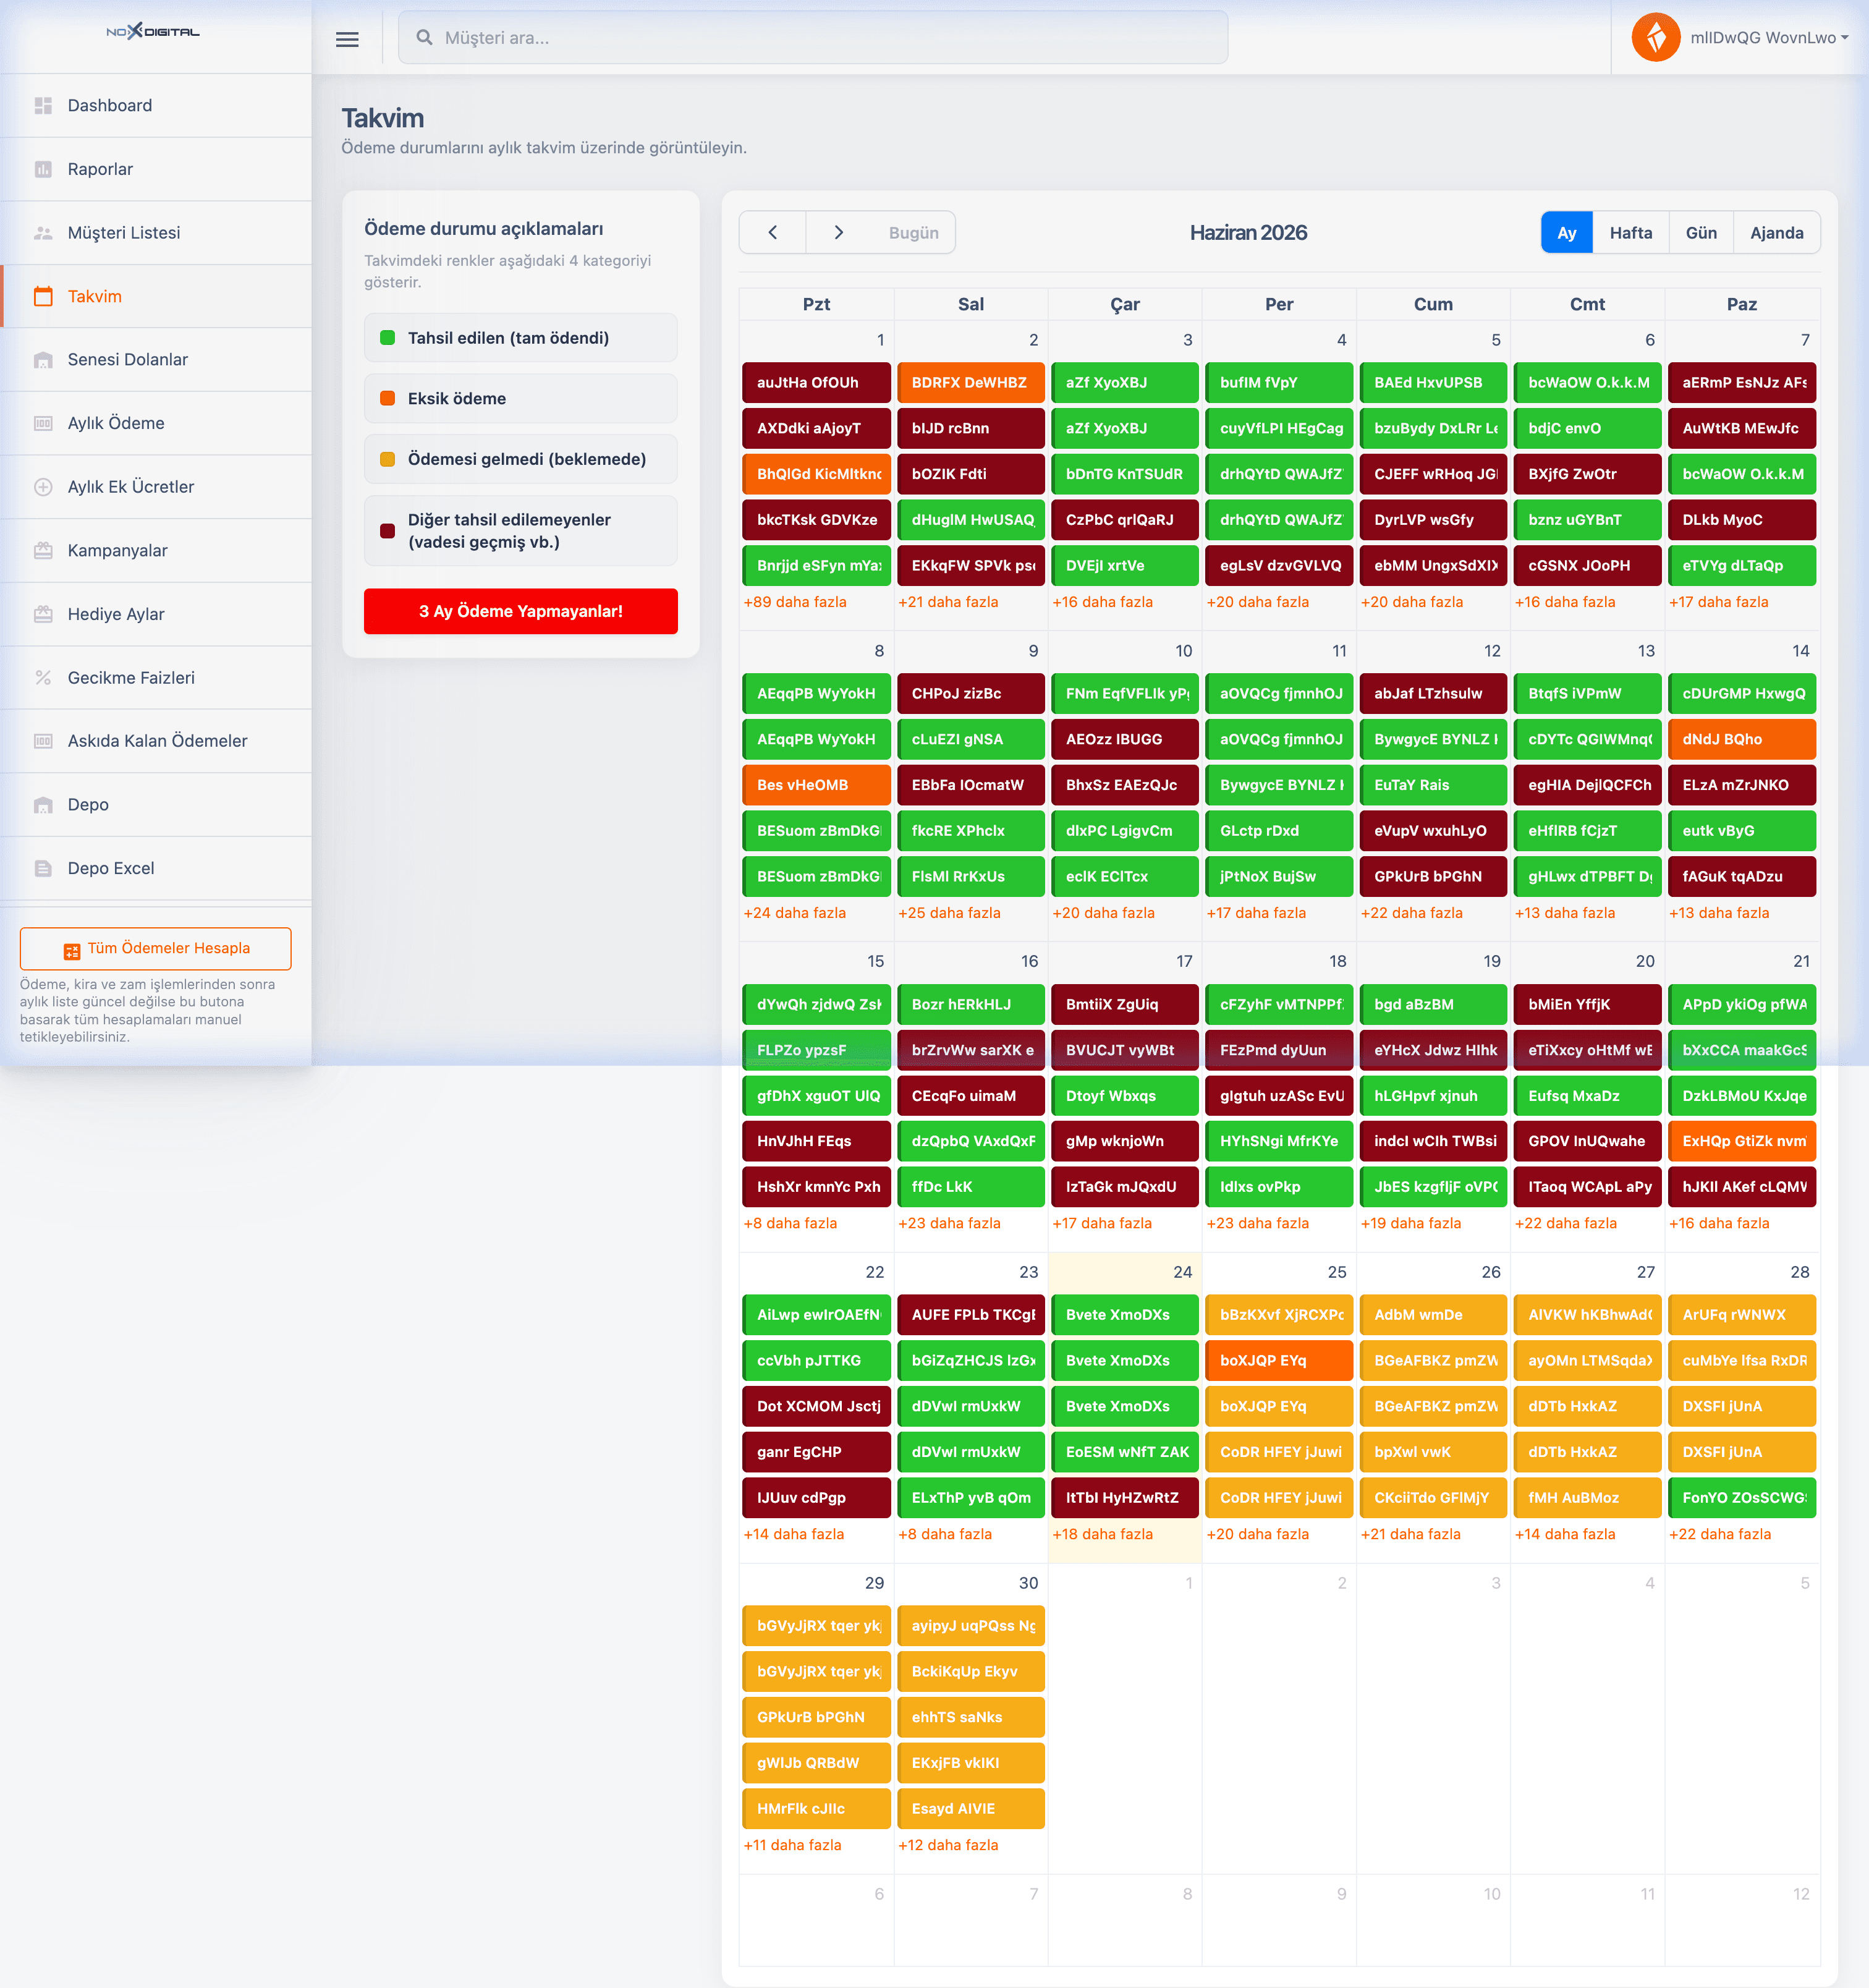Open day number 10 in the calendar
The image size is (1869, 1988).
pyautogui.click(x=1183, y=651)
